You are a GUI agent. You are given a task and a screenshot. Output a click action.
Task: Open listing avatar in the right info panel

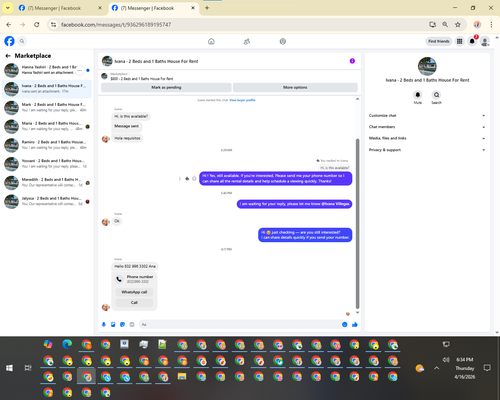427,66
